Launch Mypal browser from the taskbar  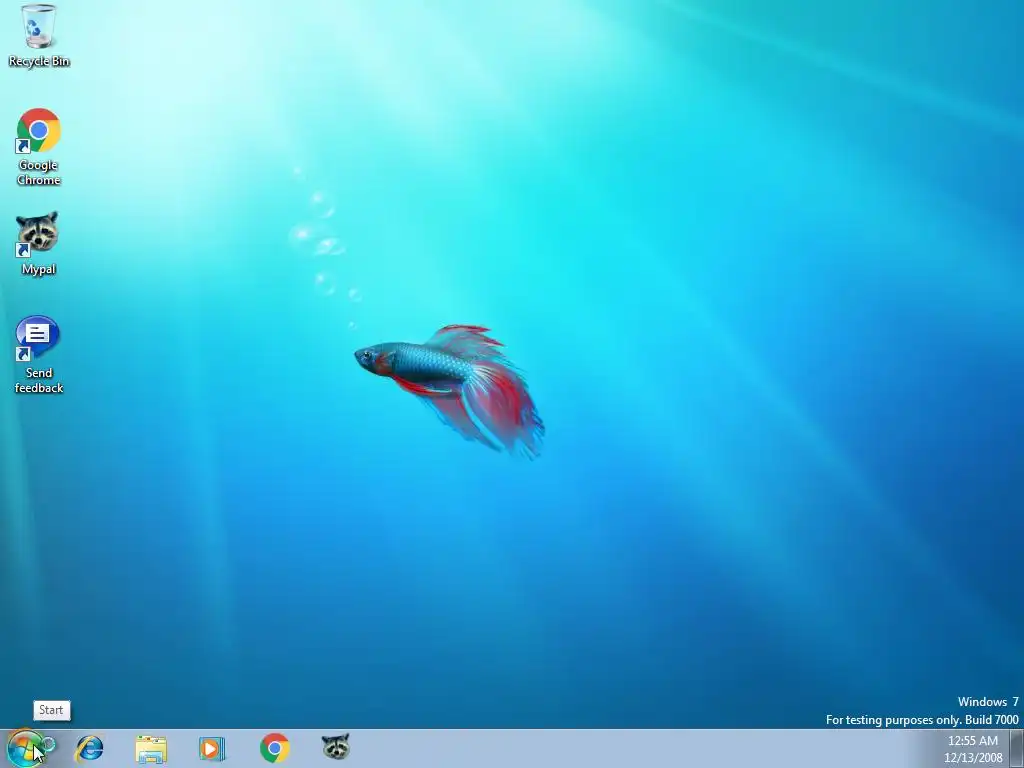click(336, 747)
